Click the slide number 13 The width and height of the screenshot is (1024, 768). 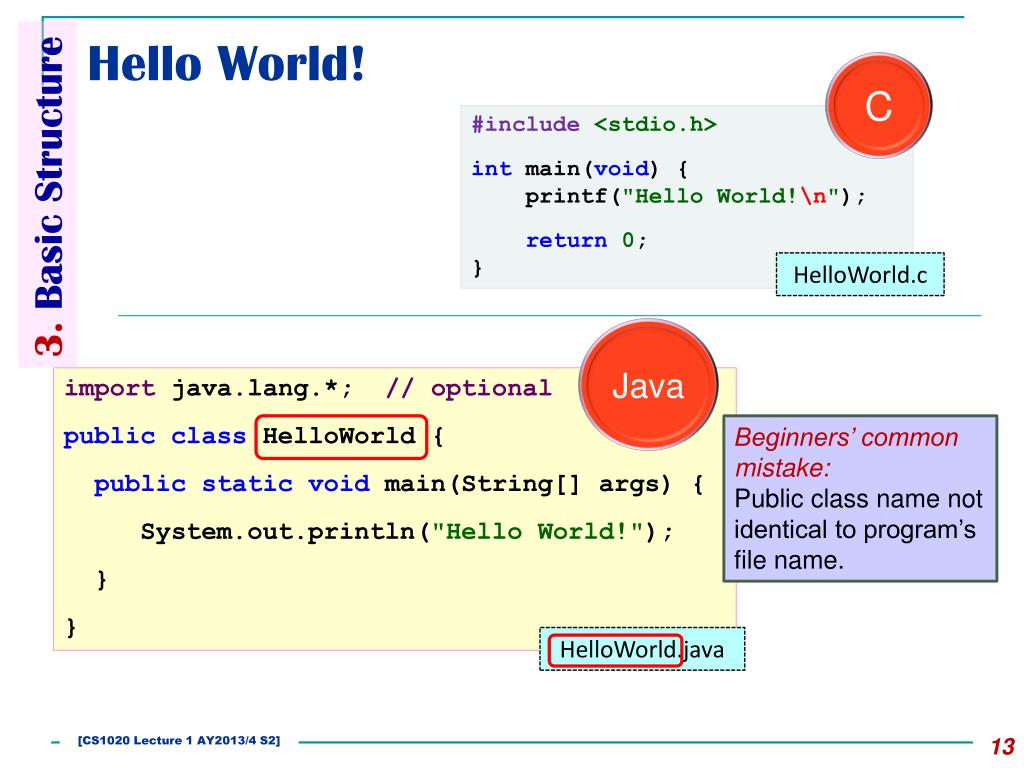(1002, 746)
